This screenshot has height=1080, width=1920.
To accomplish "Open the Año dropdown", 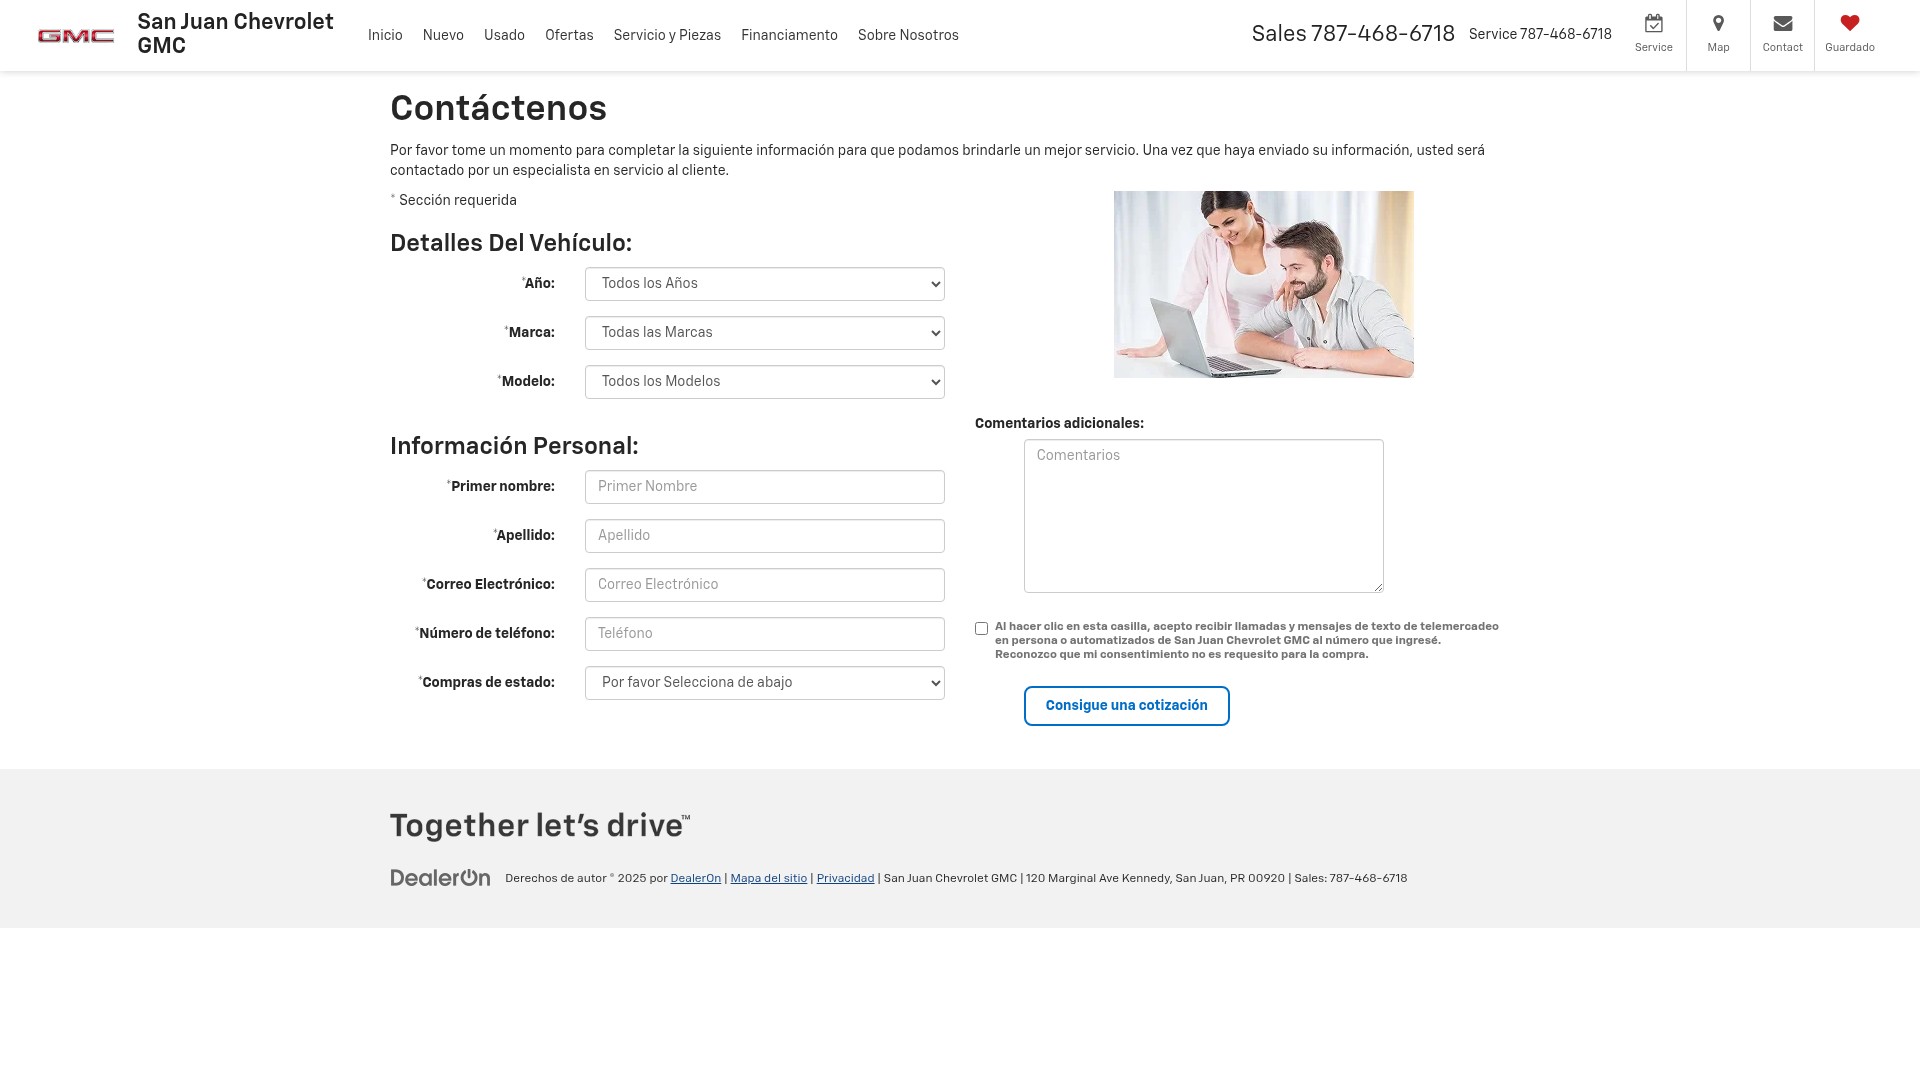I will [x=765, y=284].
